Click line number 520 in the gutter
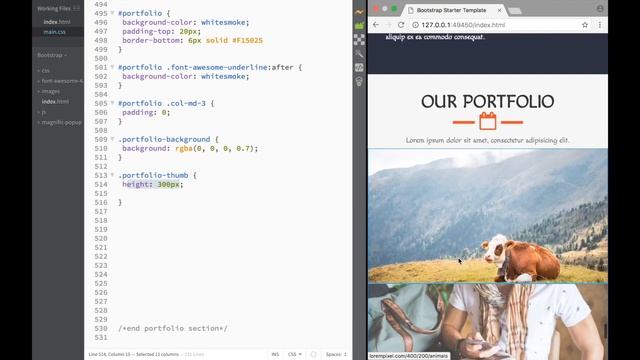Screen dimensions: 640x360 click(101, 238)
